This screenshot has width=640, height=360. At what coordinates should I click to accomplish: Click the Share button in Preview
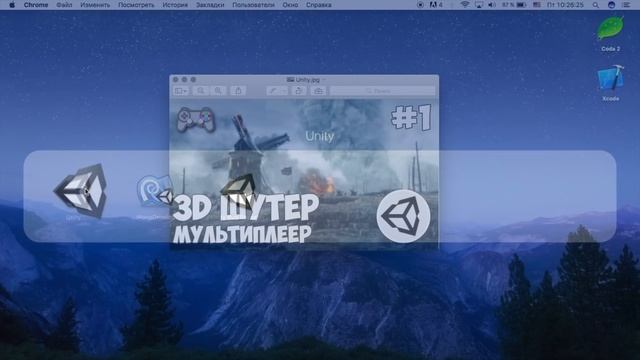coord(238,91)
